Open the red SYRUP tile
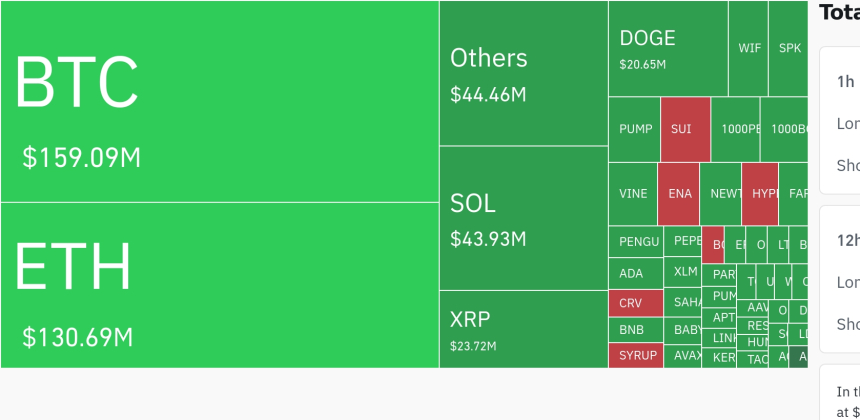The height and width of the screenshot is (420, 860). [635, 355]
